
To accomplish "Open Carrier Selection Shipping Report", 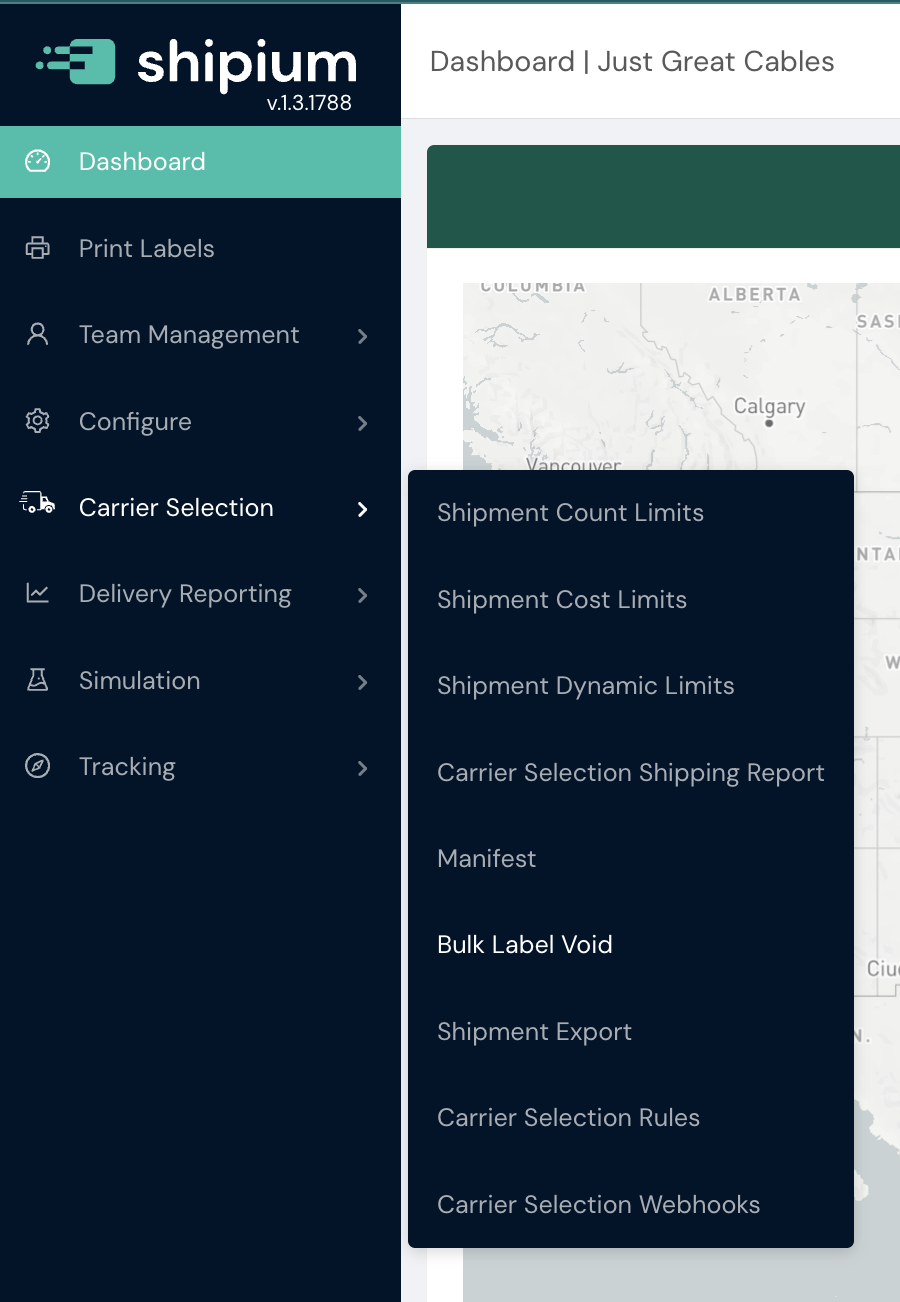I will [631, 773].
